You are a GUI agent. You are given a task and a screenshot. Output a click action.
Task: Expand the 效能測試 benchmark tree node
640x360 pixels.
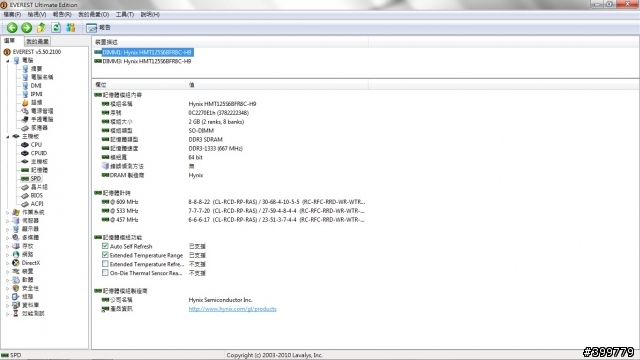tap(8, 314)
